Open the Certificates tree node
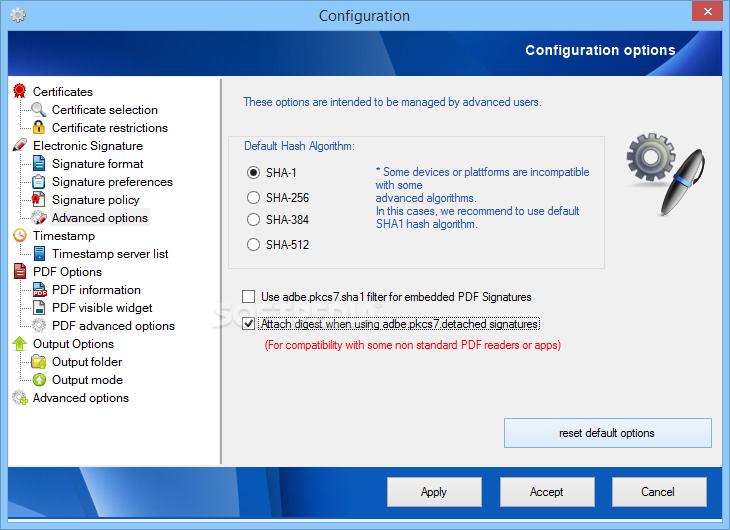 63,92
